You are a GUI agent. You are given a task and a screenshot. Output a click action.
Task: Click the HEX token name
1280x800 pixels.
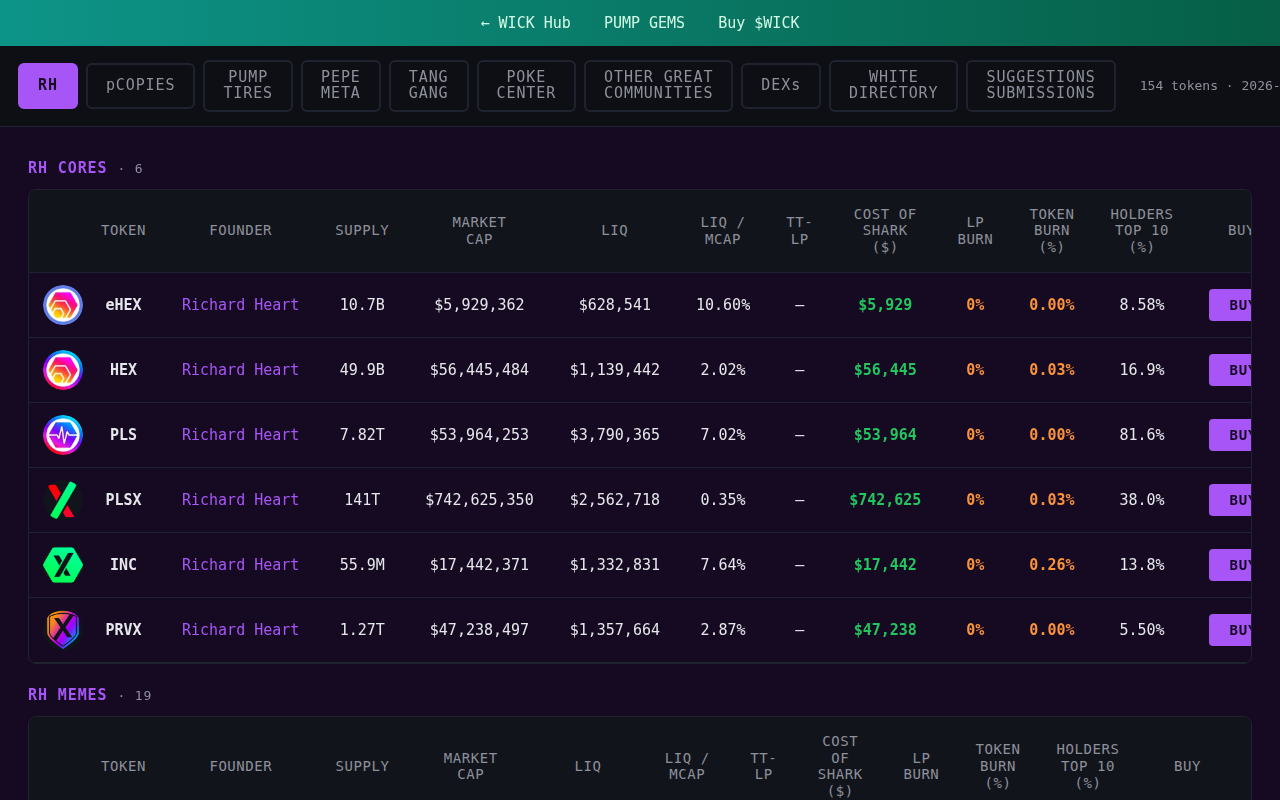click(123, 370)
